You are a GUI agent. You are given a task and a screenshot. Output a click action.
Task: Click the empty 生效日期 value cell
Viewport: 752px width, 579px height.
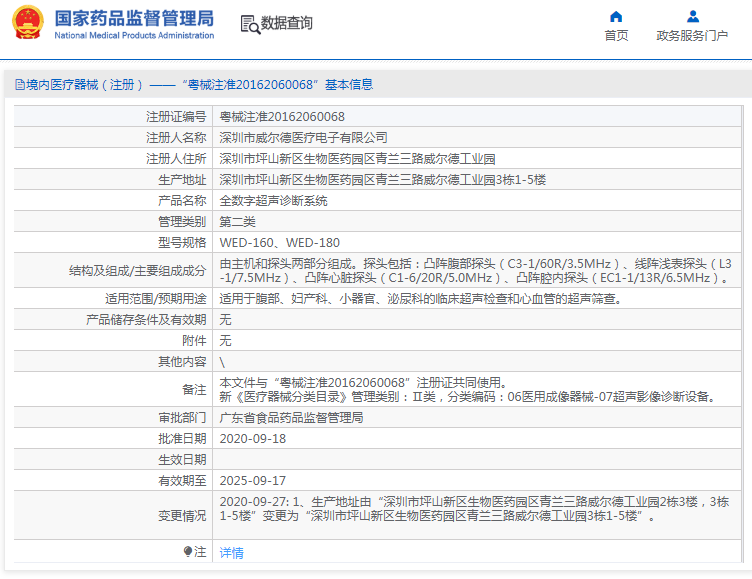pyautogui.click(x=477, y=460)
